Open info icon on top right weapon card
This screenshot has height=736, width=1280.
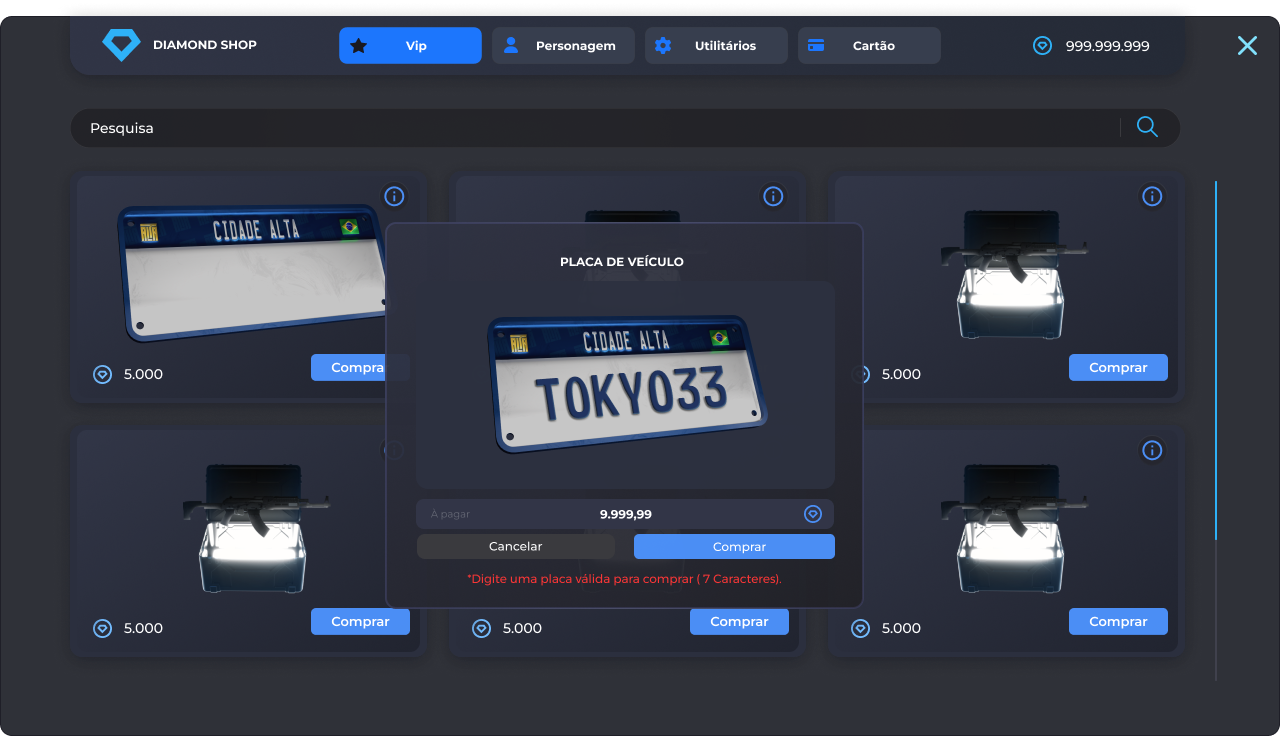pos(1152,196)
